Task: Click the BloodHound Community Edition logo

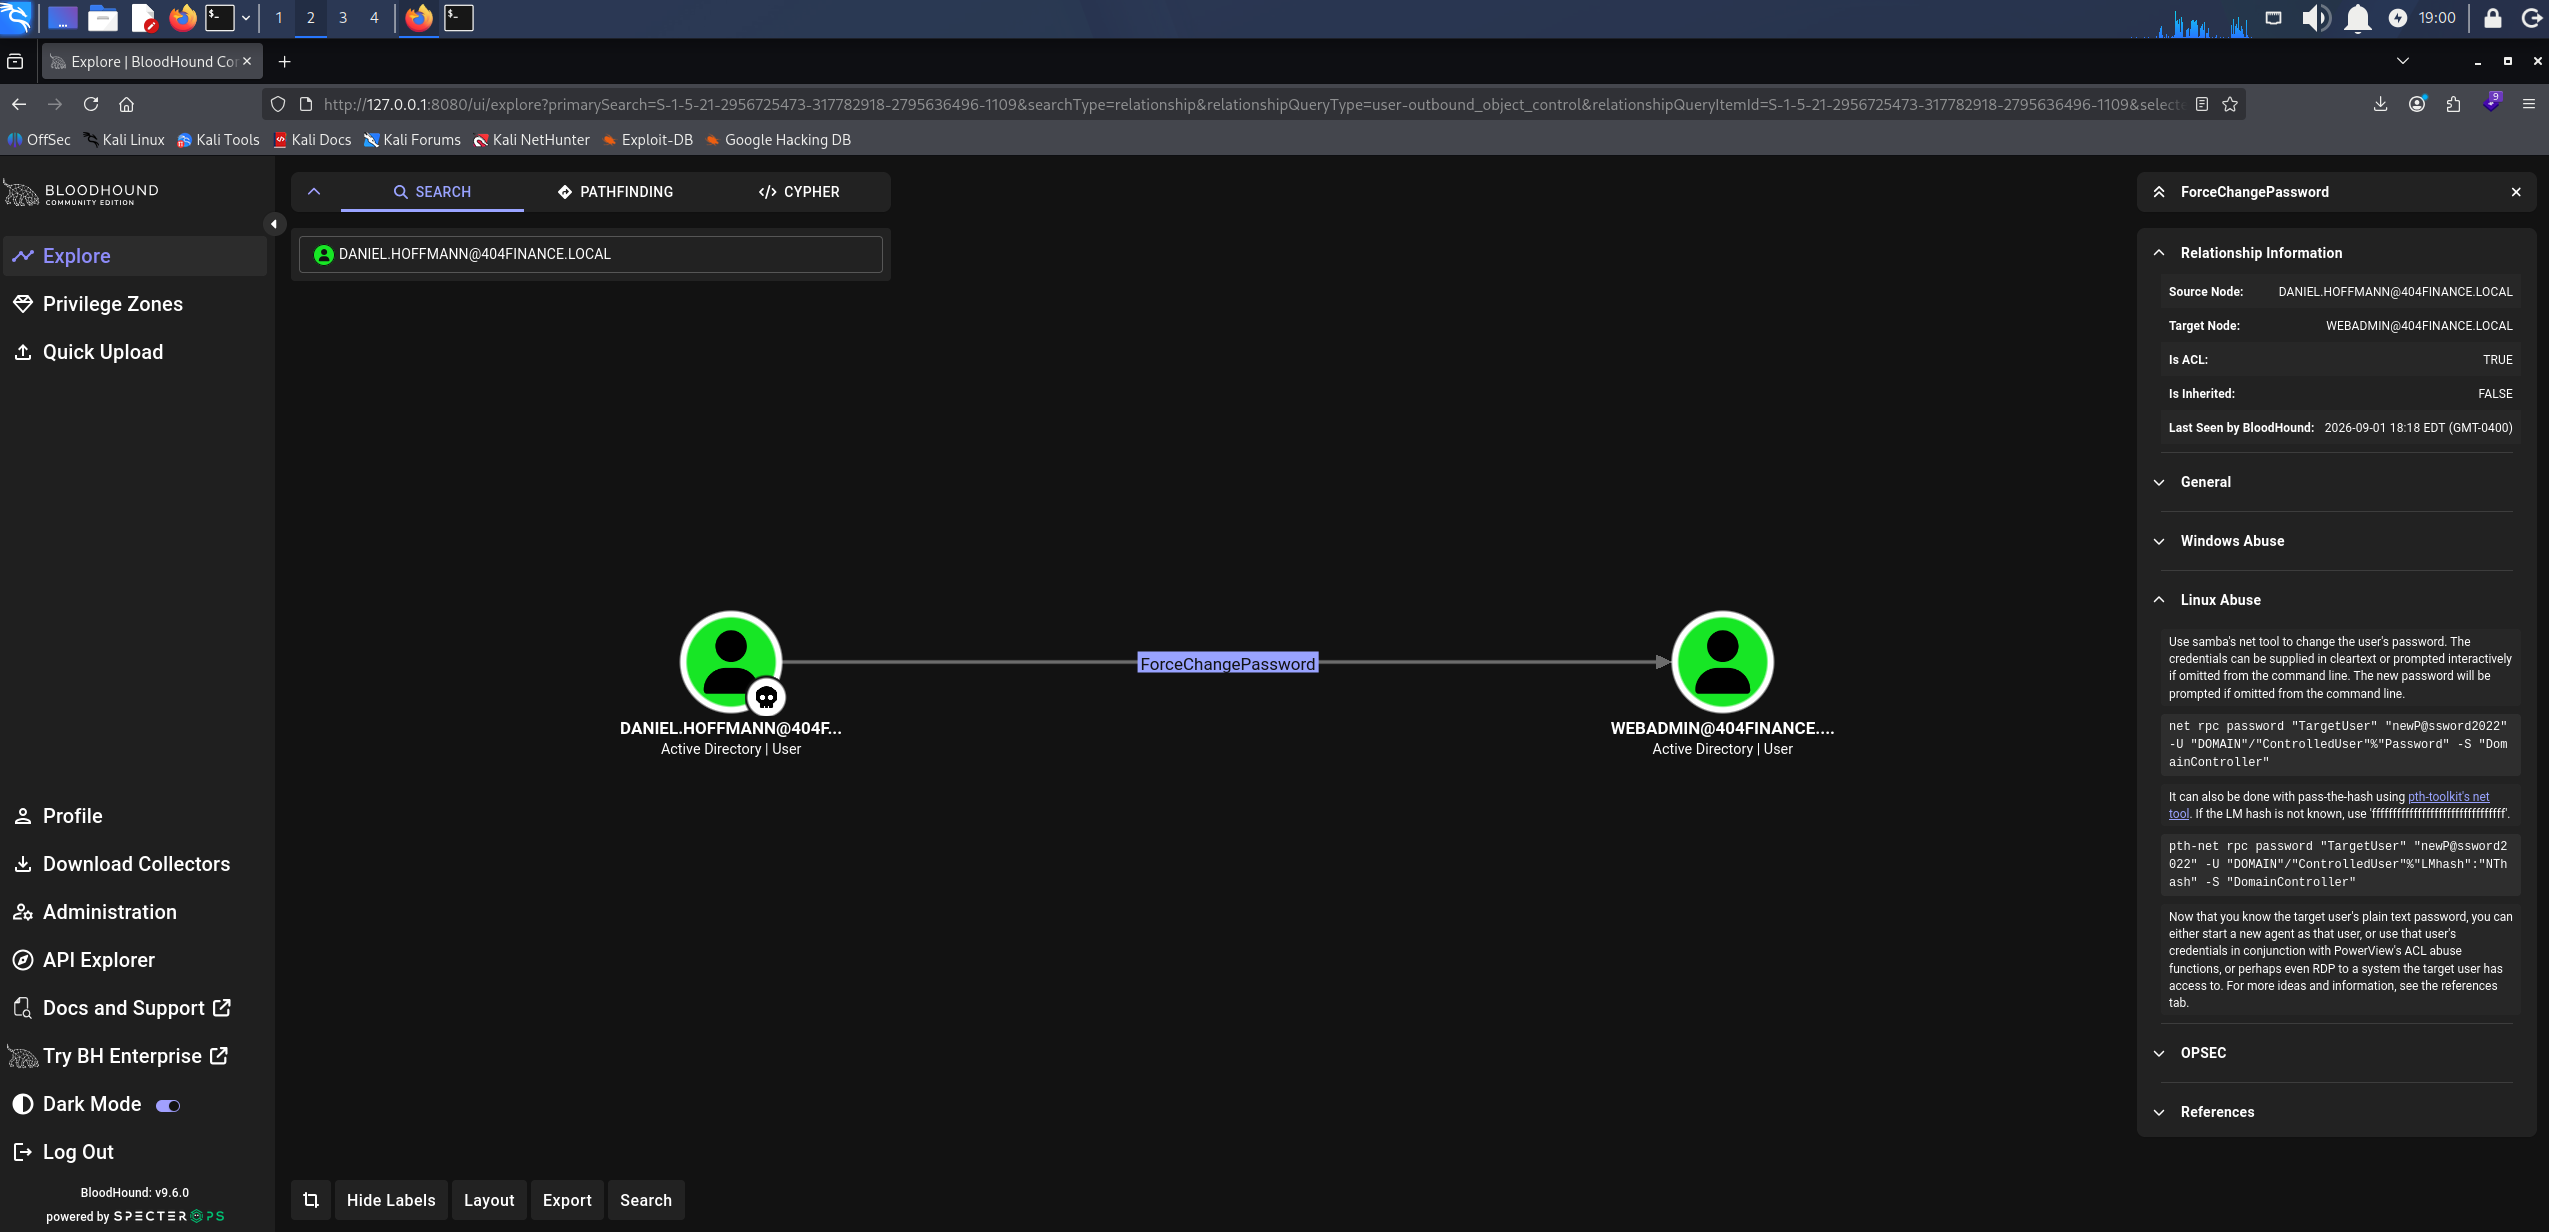Action: pyautogui.click(x=82, y=192)
